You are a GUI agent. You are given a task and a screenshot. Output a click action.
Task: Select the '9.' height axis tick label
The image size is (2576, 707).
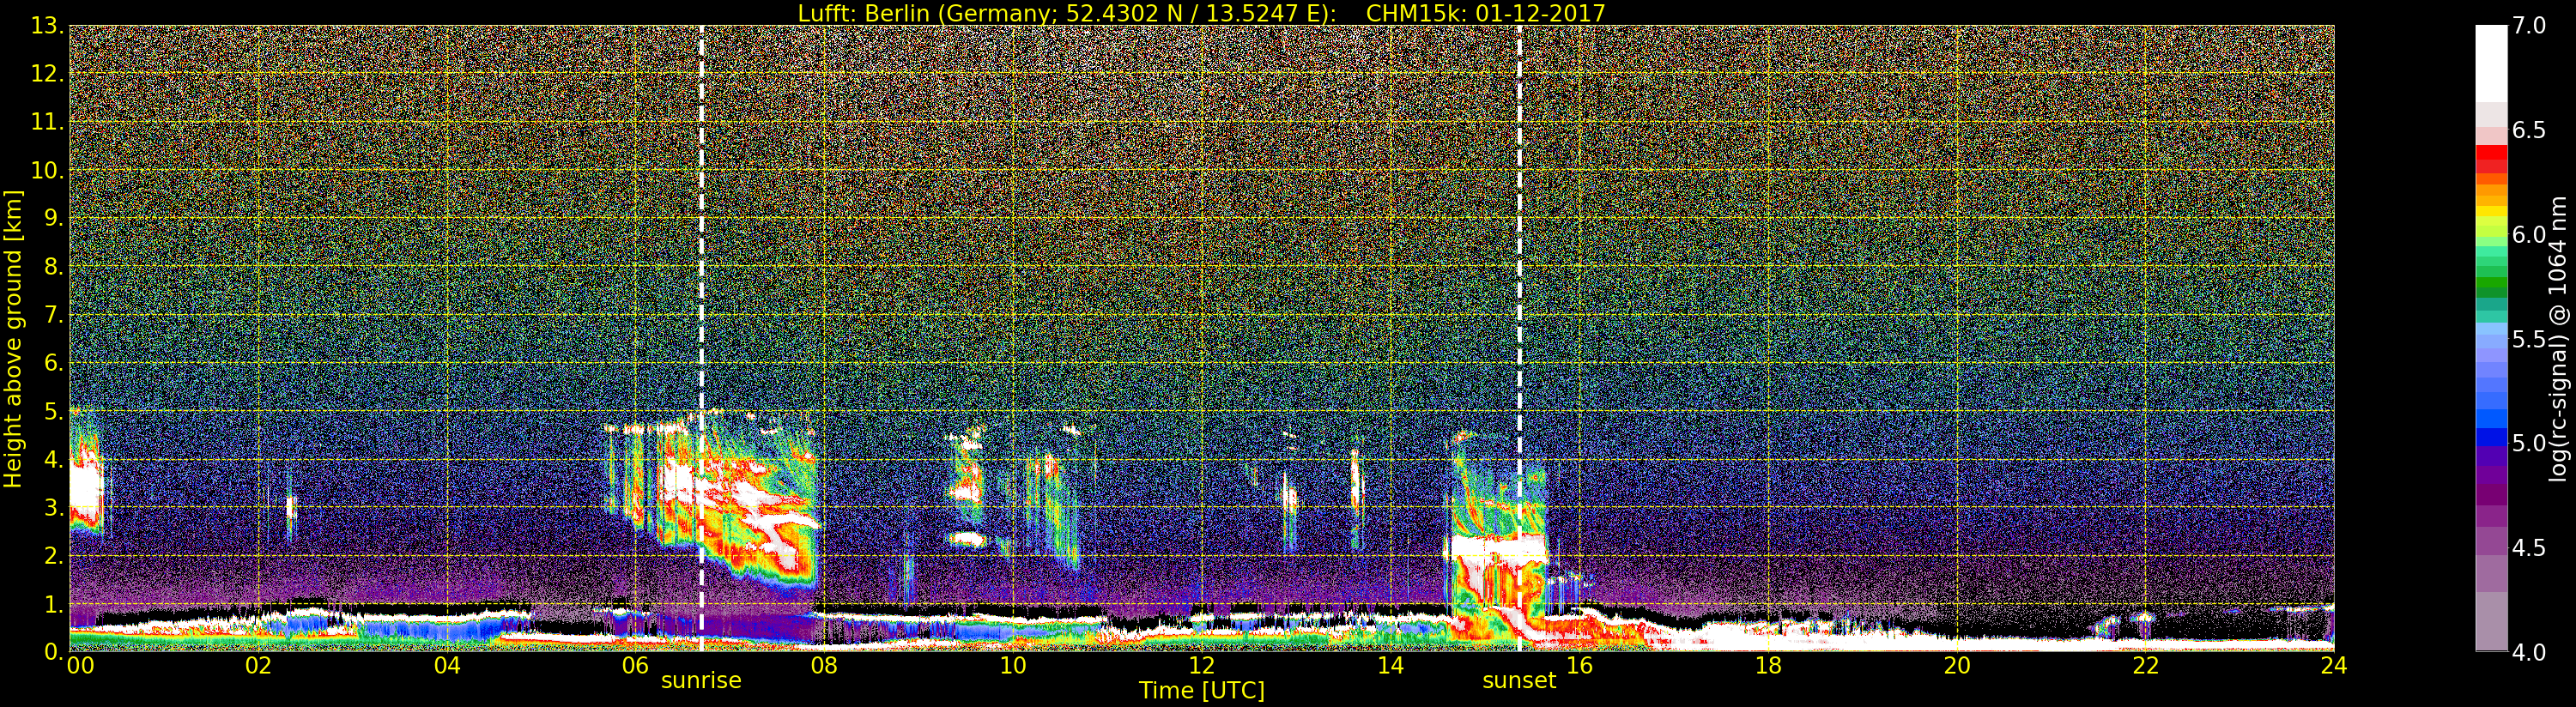(54, 218)
